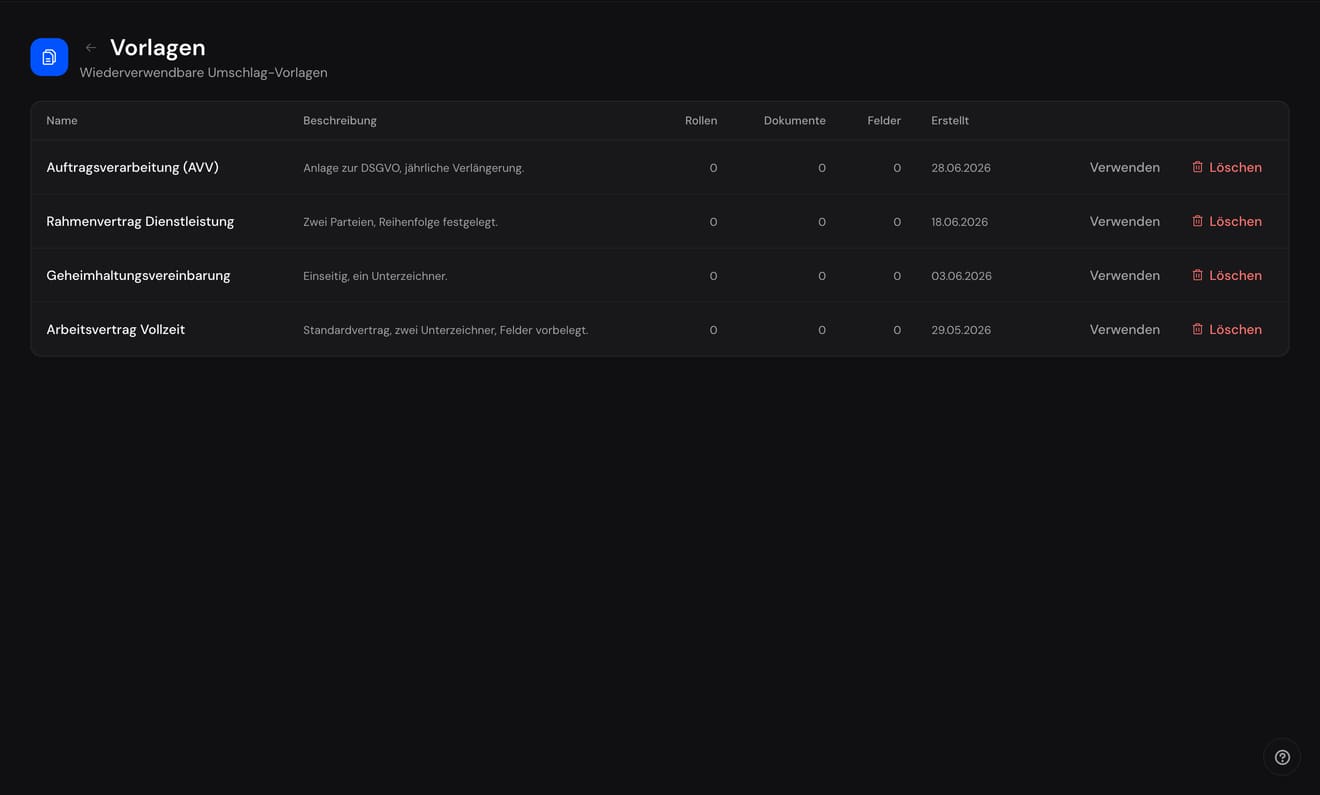Image resolution: width=1320 pixels, height=795 pixels.
Task: Open the help question mark icon
Action: [x=1282, y=757]
